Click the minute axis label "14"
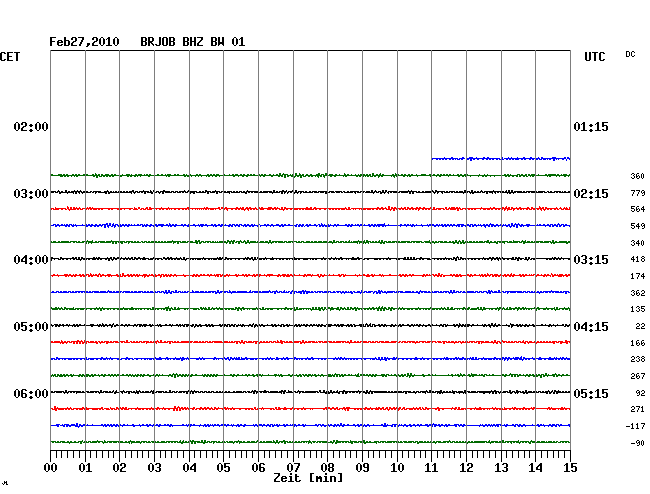The image size is (650, 494). point(535,468)
